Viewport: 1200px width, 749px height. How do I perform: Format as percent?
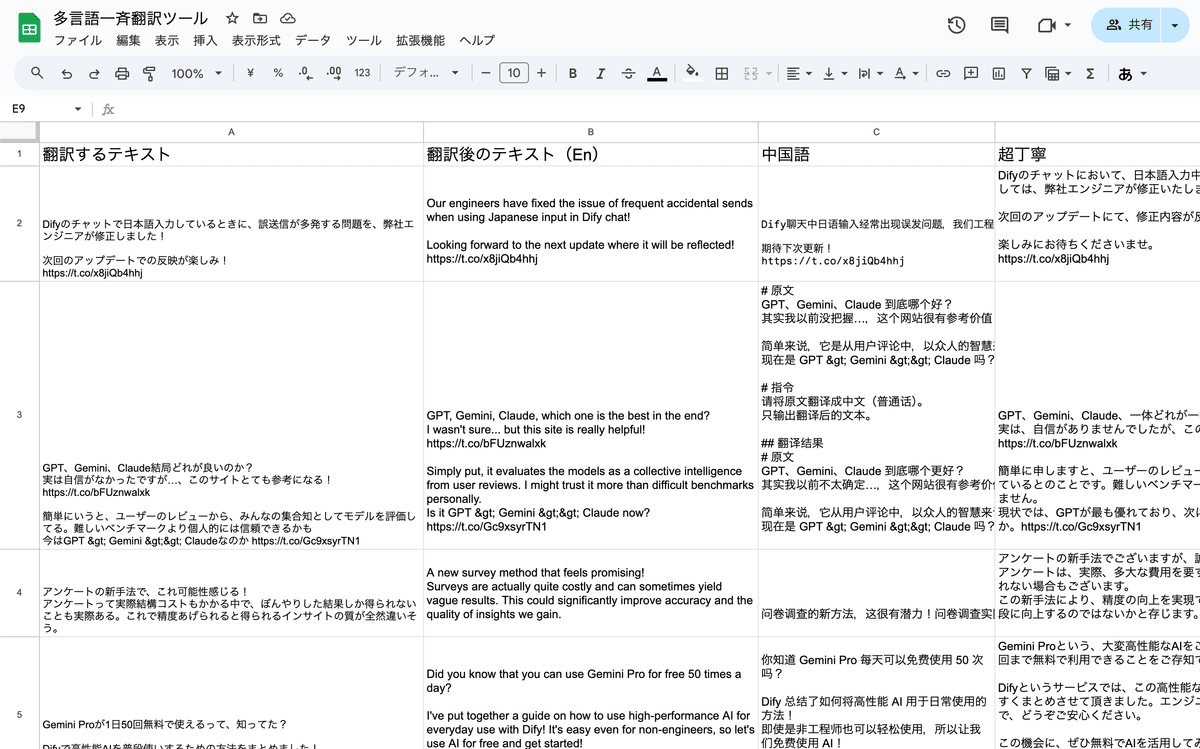point(278,73)
